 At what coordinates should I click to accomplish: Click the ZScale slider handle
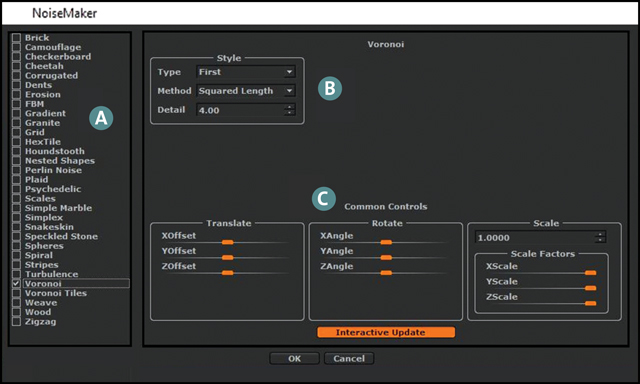591,303
